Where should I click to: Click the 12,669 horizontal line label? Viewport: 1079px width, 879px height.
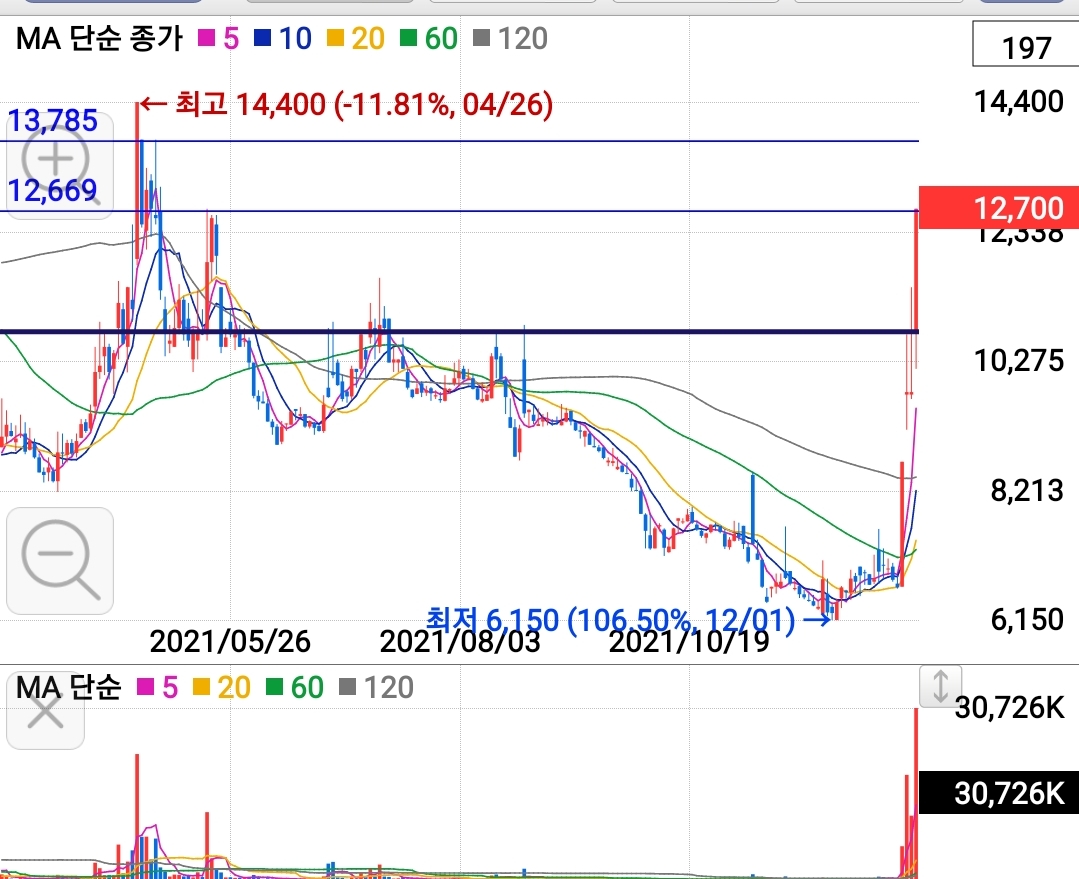pos(52,191)
